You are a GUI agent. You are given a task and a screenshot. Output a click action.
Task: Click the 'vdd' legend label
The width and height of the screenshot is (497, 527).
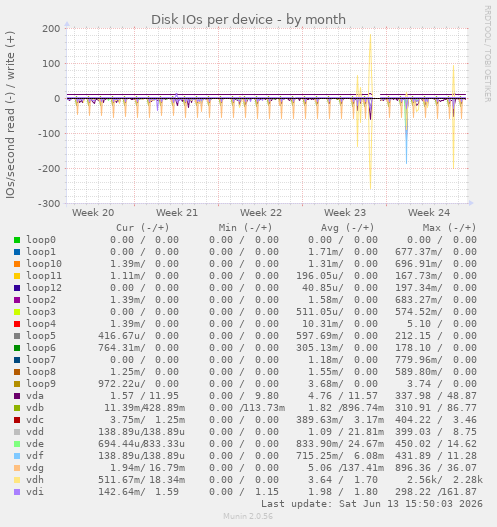pos(35,432)
